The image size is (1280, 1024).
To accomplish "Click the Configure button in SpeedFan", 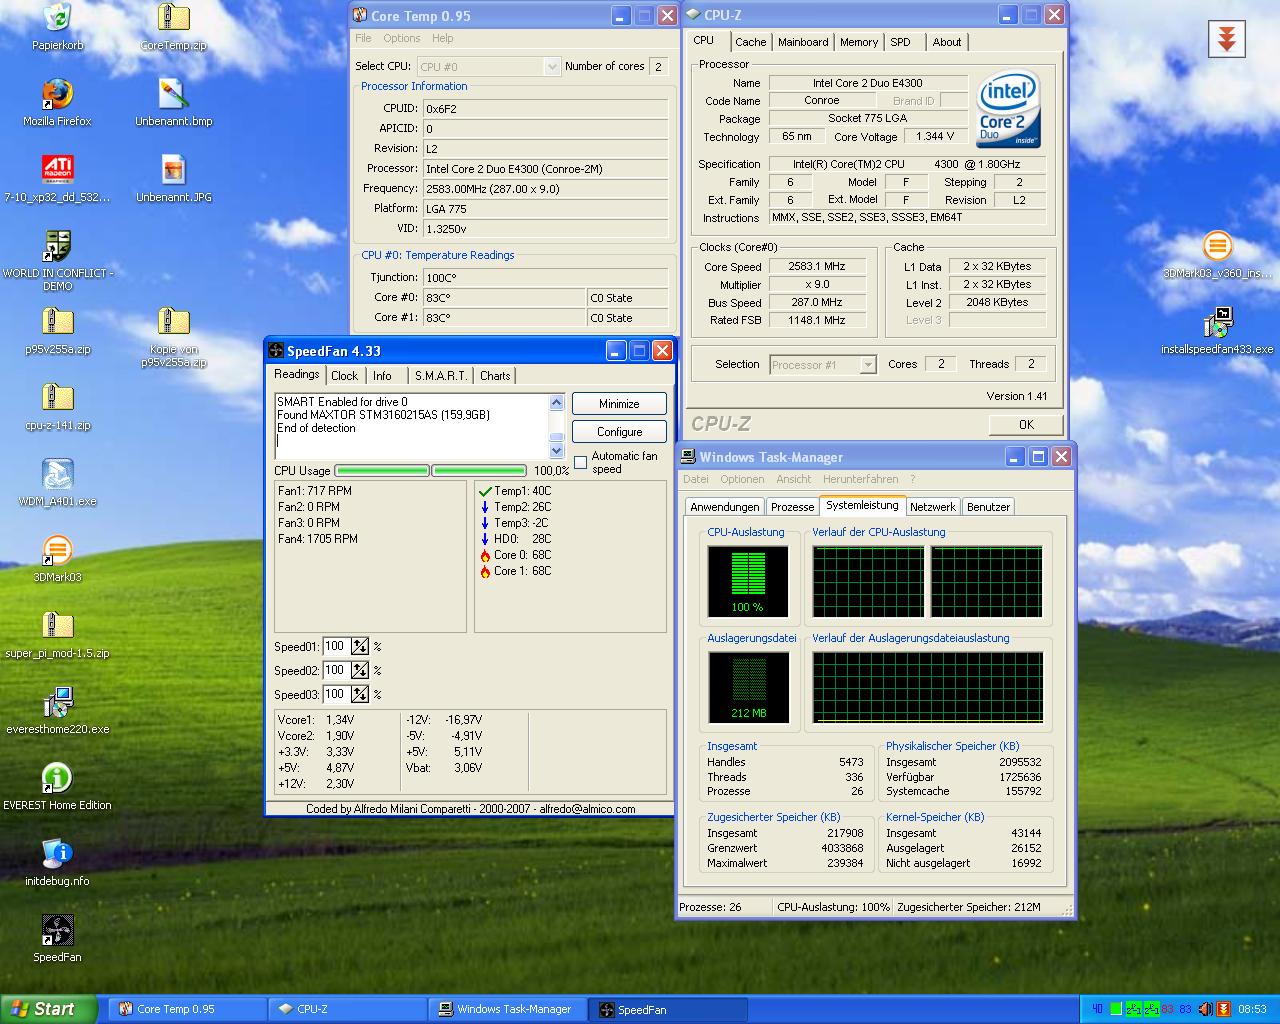I will click(x=619, y=432).
